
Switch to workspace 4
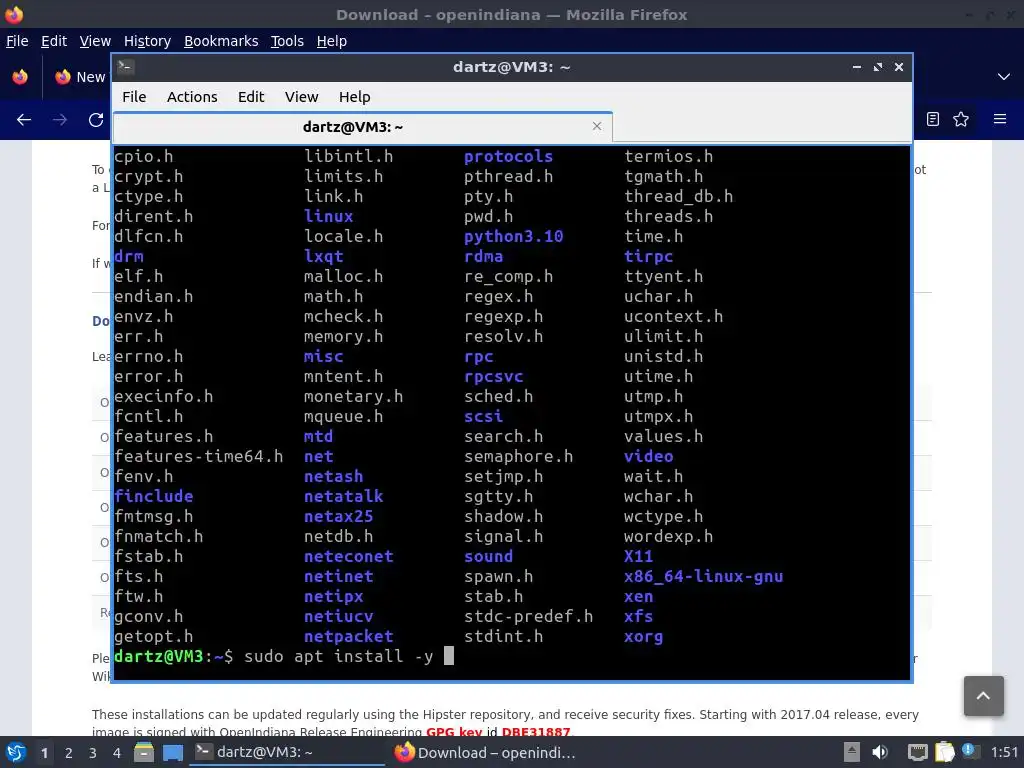(x=117, y=753)
